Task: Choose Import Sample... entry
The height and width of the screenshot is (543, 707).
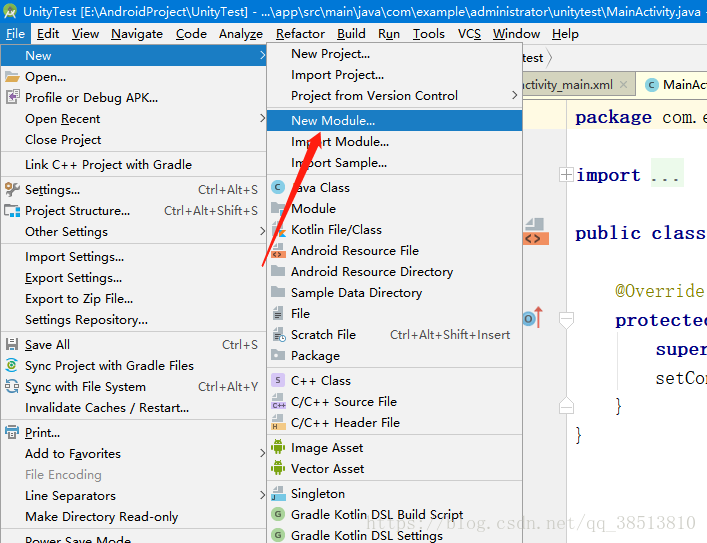Action: point(395,162)
